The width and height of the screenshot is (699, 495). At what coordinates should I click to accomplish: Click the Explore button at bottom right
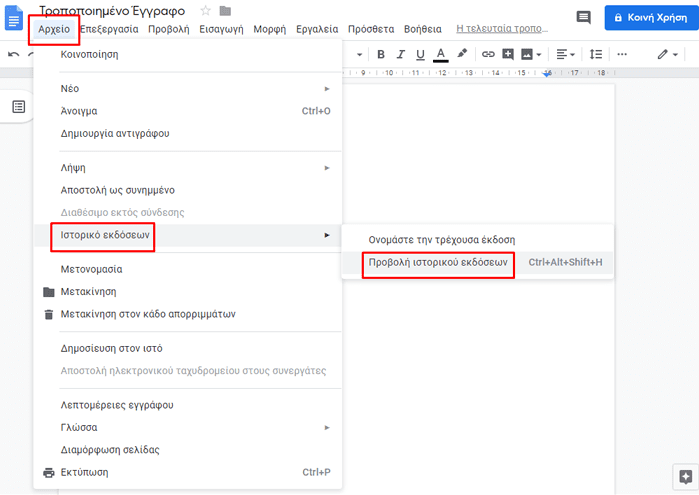click(x=686, y=476)
